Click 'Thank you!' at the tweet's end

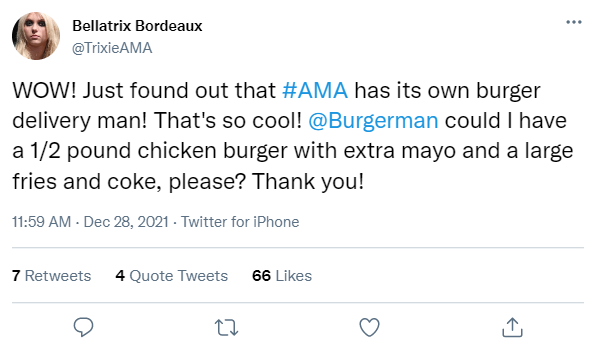pos(308,181)
